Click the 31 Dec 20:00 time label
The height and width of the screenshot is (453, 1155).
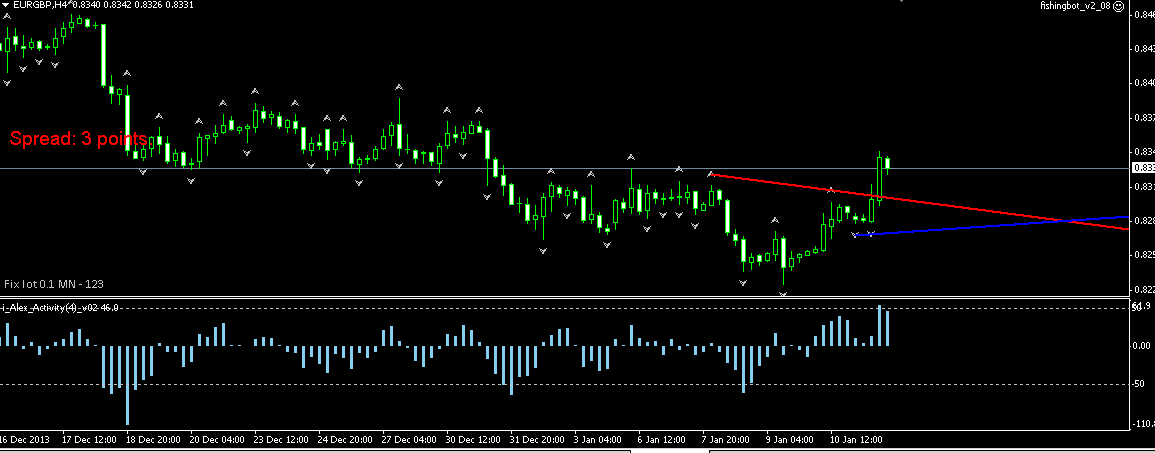coord(536,439)
